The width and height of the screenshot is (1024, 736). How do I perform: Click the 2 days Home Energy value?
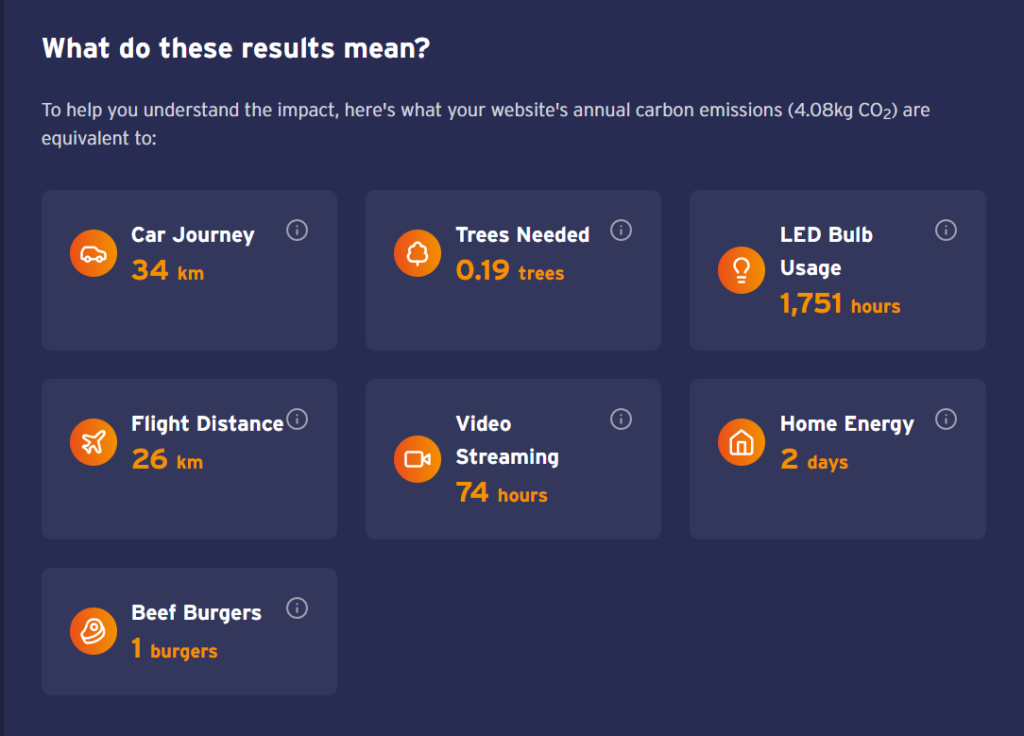[x=814, y=461]
